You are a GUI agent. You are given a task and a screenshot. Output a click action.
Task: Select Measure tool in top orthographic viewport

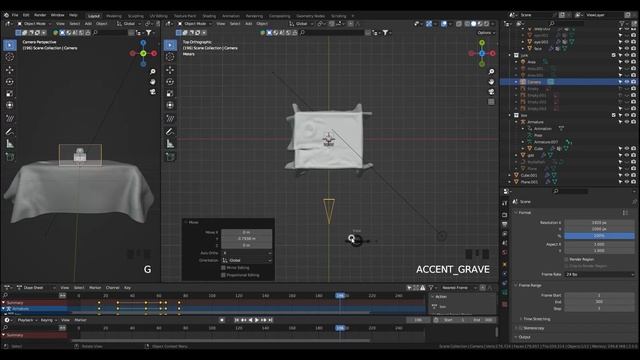coord(170,144)
